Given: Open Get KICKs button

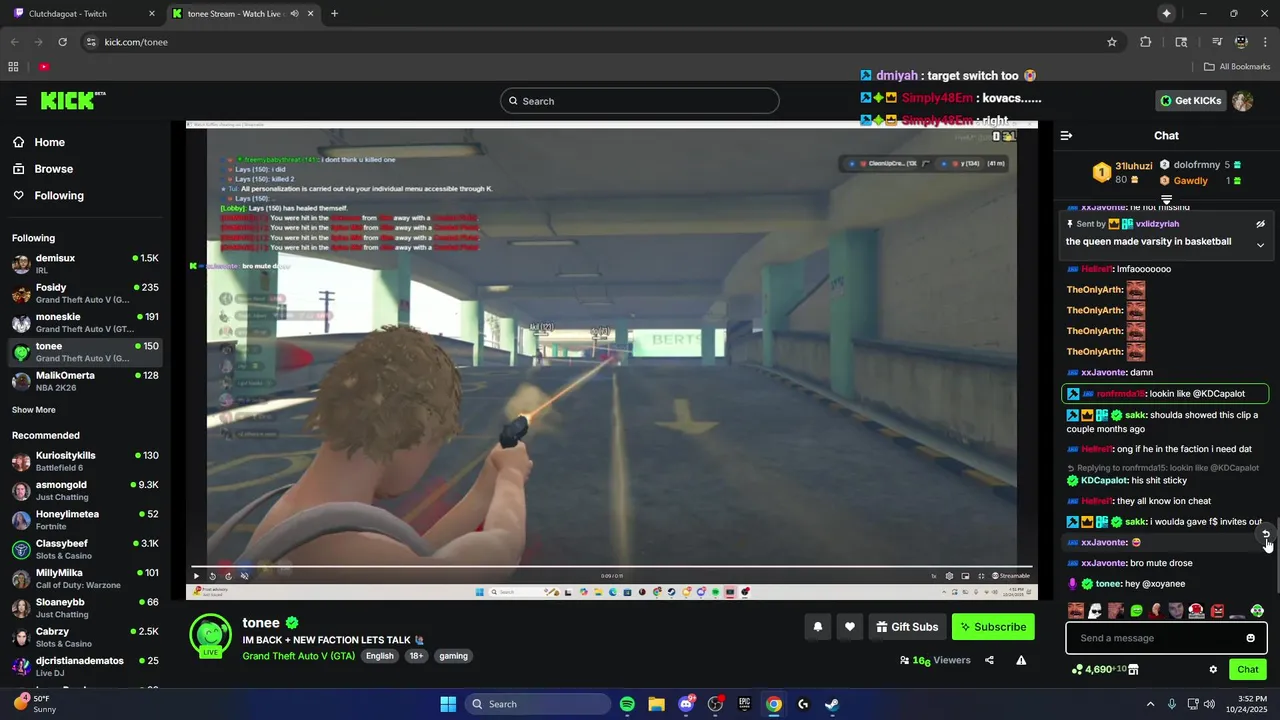Looking at the screenshot, I should [1191, 101].
